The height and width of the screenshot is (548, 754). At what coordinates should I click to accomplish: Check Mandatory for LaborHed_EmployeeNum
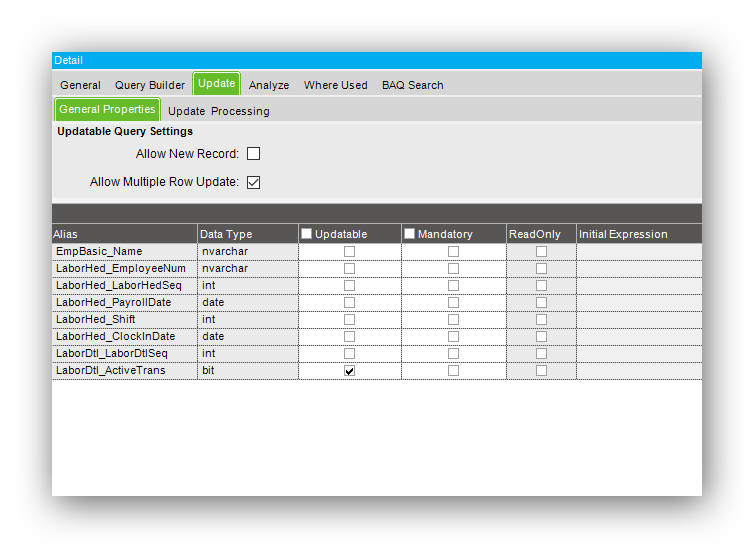tap(453, 268)
